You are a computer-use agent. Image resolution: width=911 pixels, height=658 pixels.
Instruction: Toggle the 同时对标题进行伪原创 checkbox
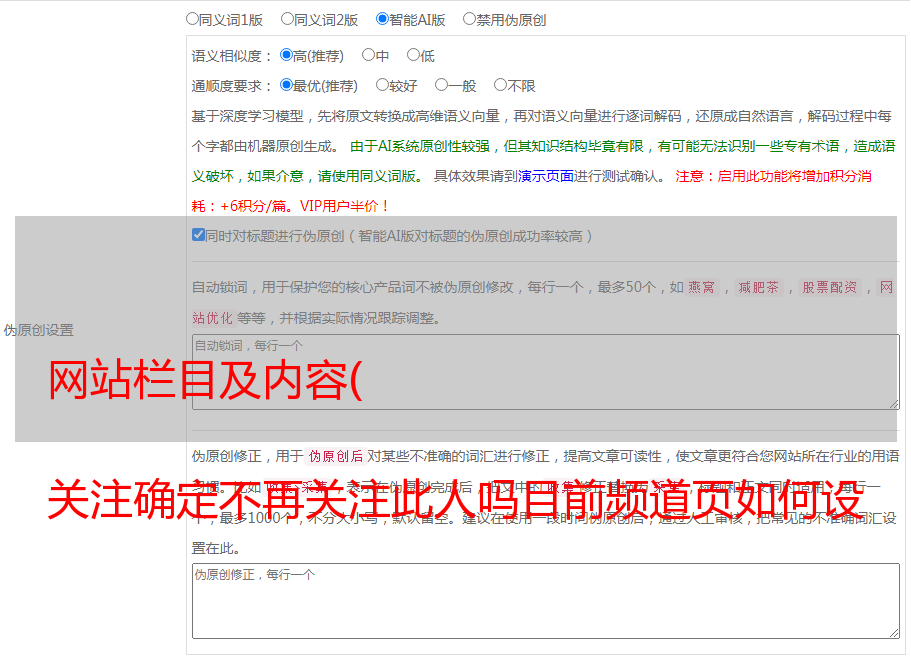tap(198, 236)
